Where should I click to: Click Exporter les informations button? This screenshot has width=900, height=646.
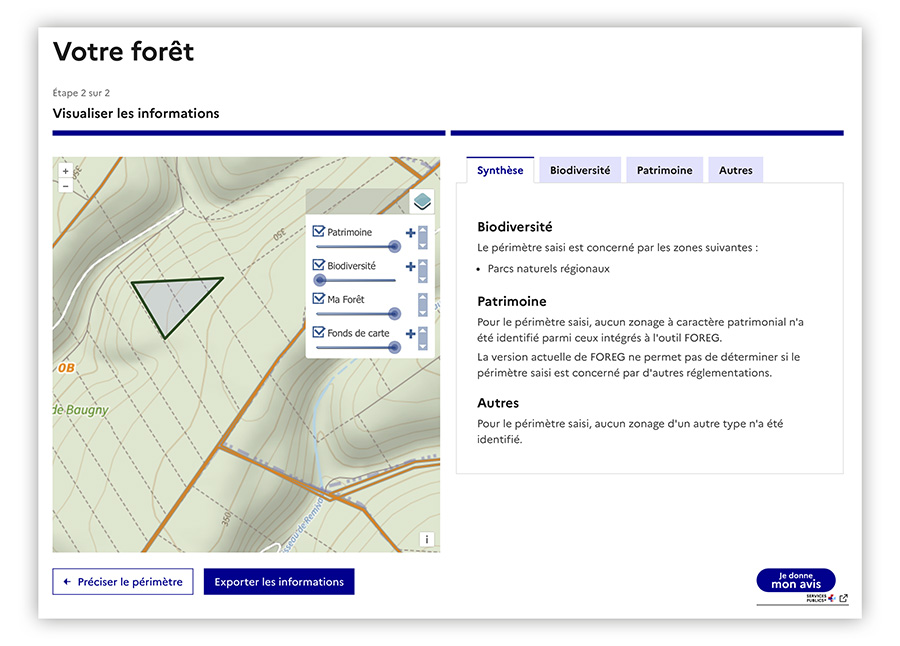tap(279, 582)
